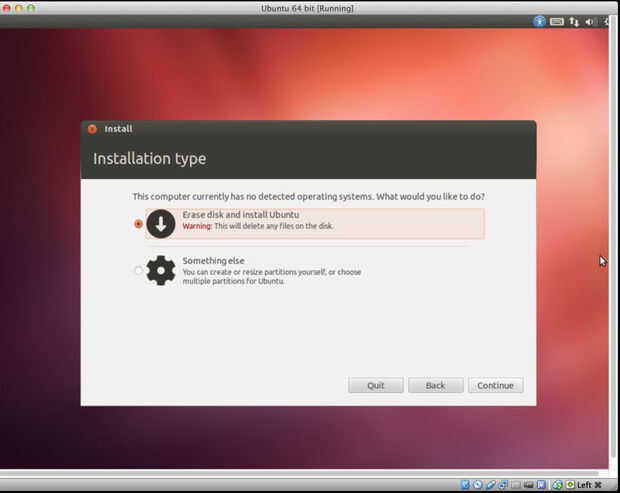Click 'Ubuntu 64 bit [Running]' window title
The height and width of the screenshot is (493, 620).
[x=307, y=8]
